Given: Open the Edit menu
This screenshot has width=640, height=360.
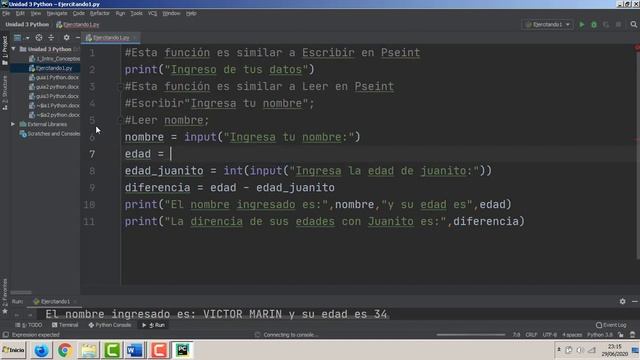Looking at the screenshot, I should click(20, 13).
